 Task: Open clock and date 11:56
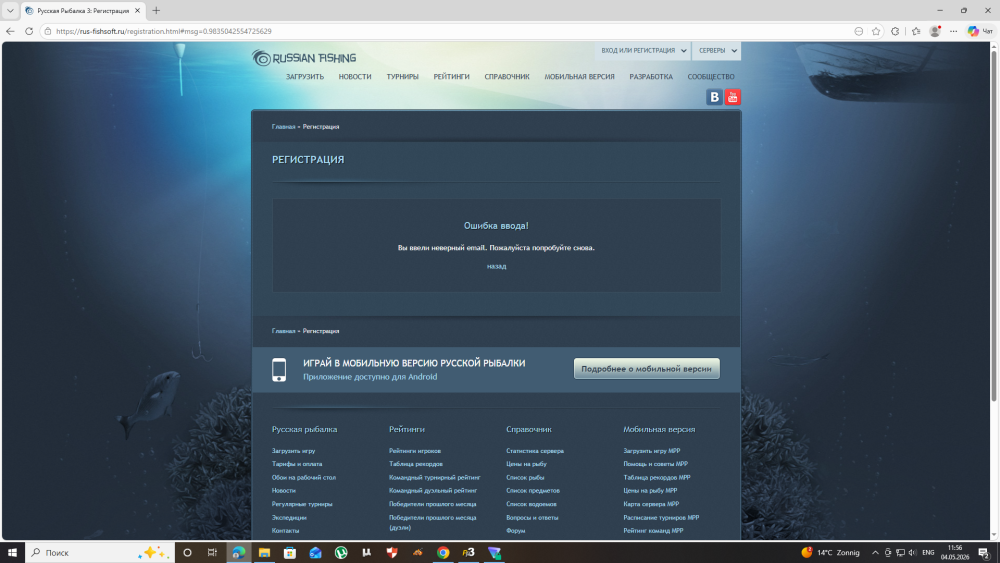pyautogui.click(x=955, y=552)
